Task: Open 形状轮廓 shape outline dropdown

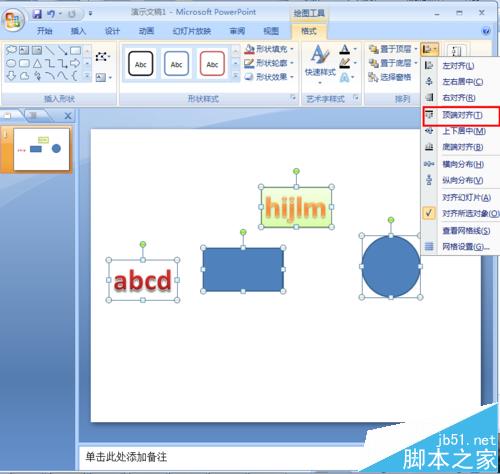Action: [x=269, y=63]
